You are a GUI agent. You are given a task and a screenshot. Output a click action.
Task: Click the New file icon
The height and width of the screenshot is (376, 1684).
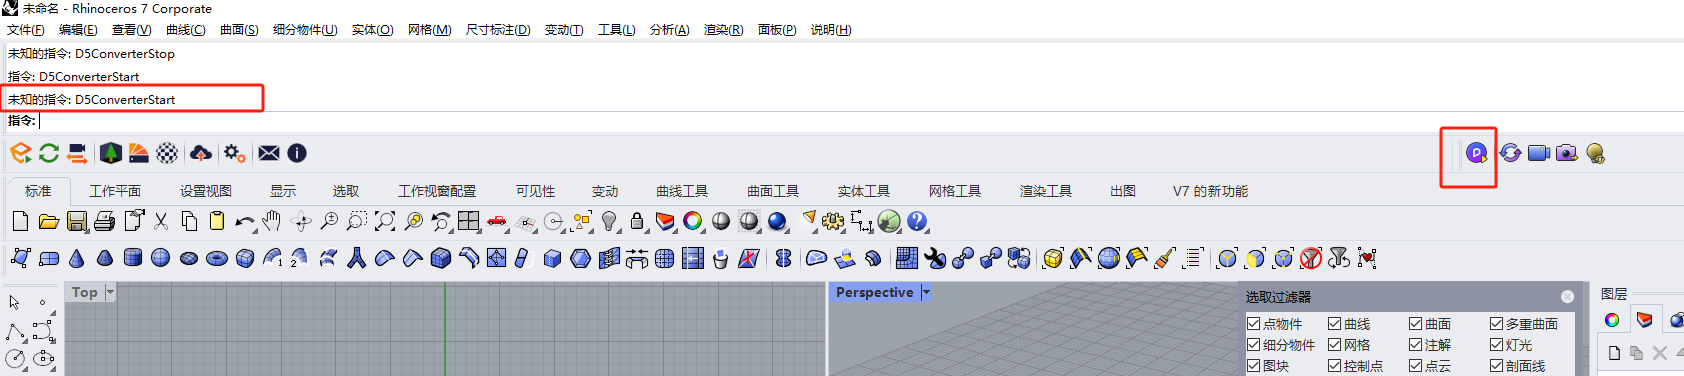point(20,221)
